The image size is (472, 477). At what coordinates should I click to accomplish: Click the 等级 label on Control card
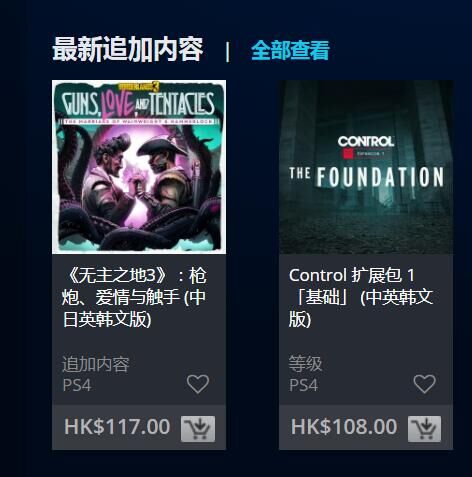point(305,364)
